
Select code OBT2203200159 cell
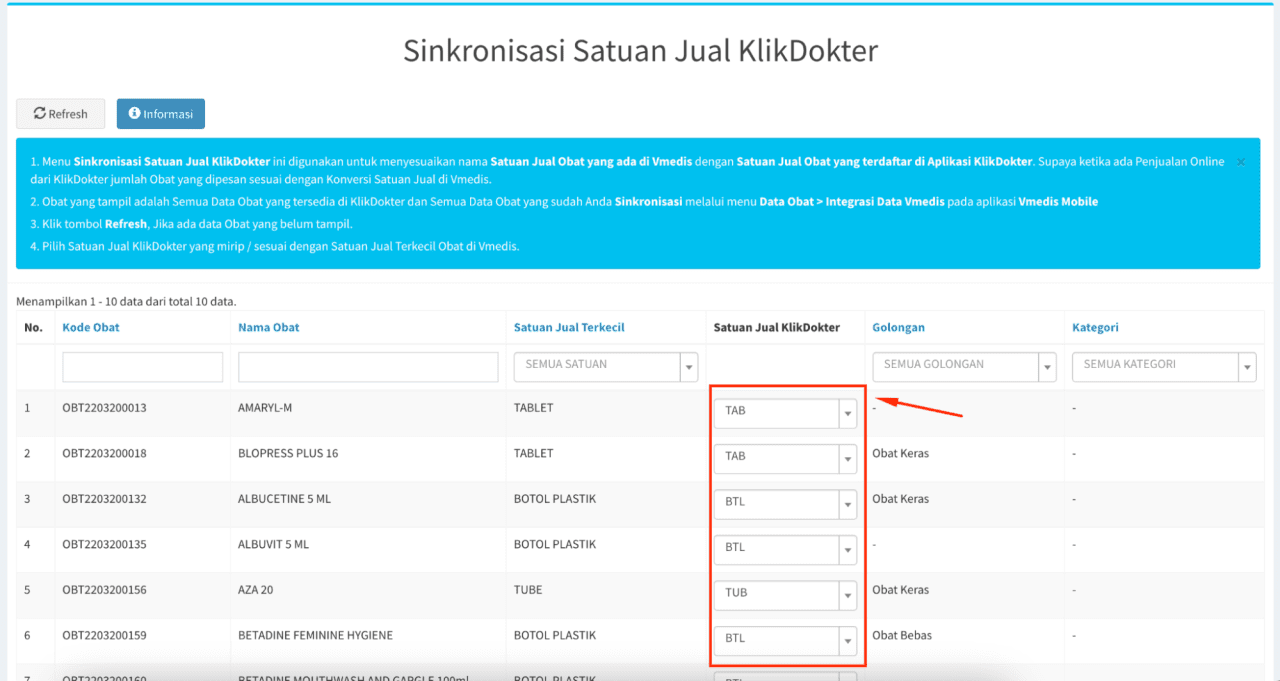point(104,635)
